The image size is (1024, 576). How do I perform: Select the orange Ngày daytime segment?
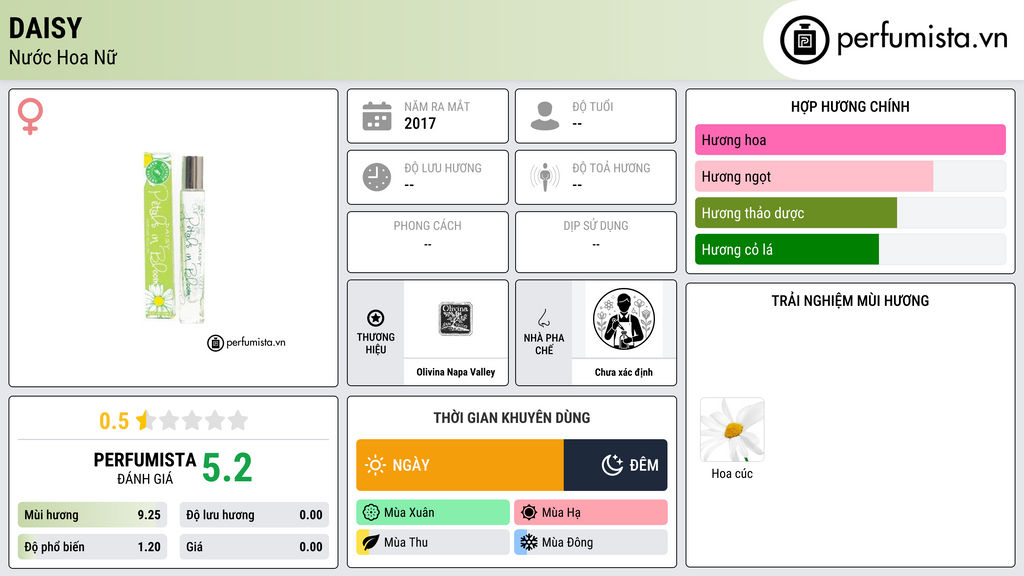tap(460, 465)
